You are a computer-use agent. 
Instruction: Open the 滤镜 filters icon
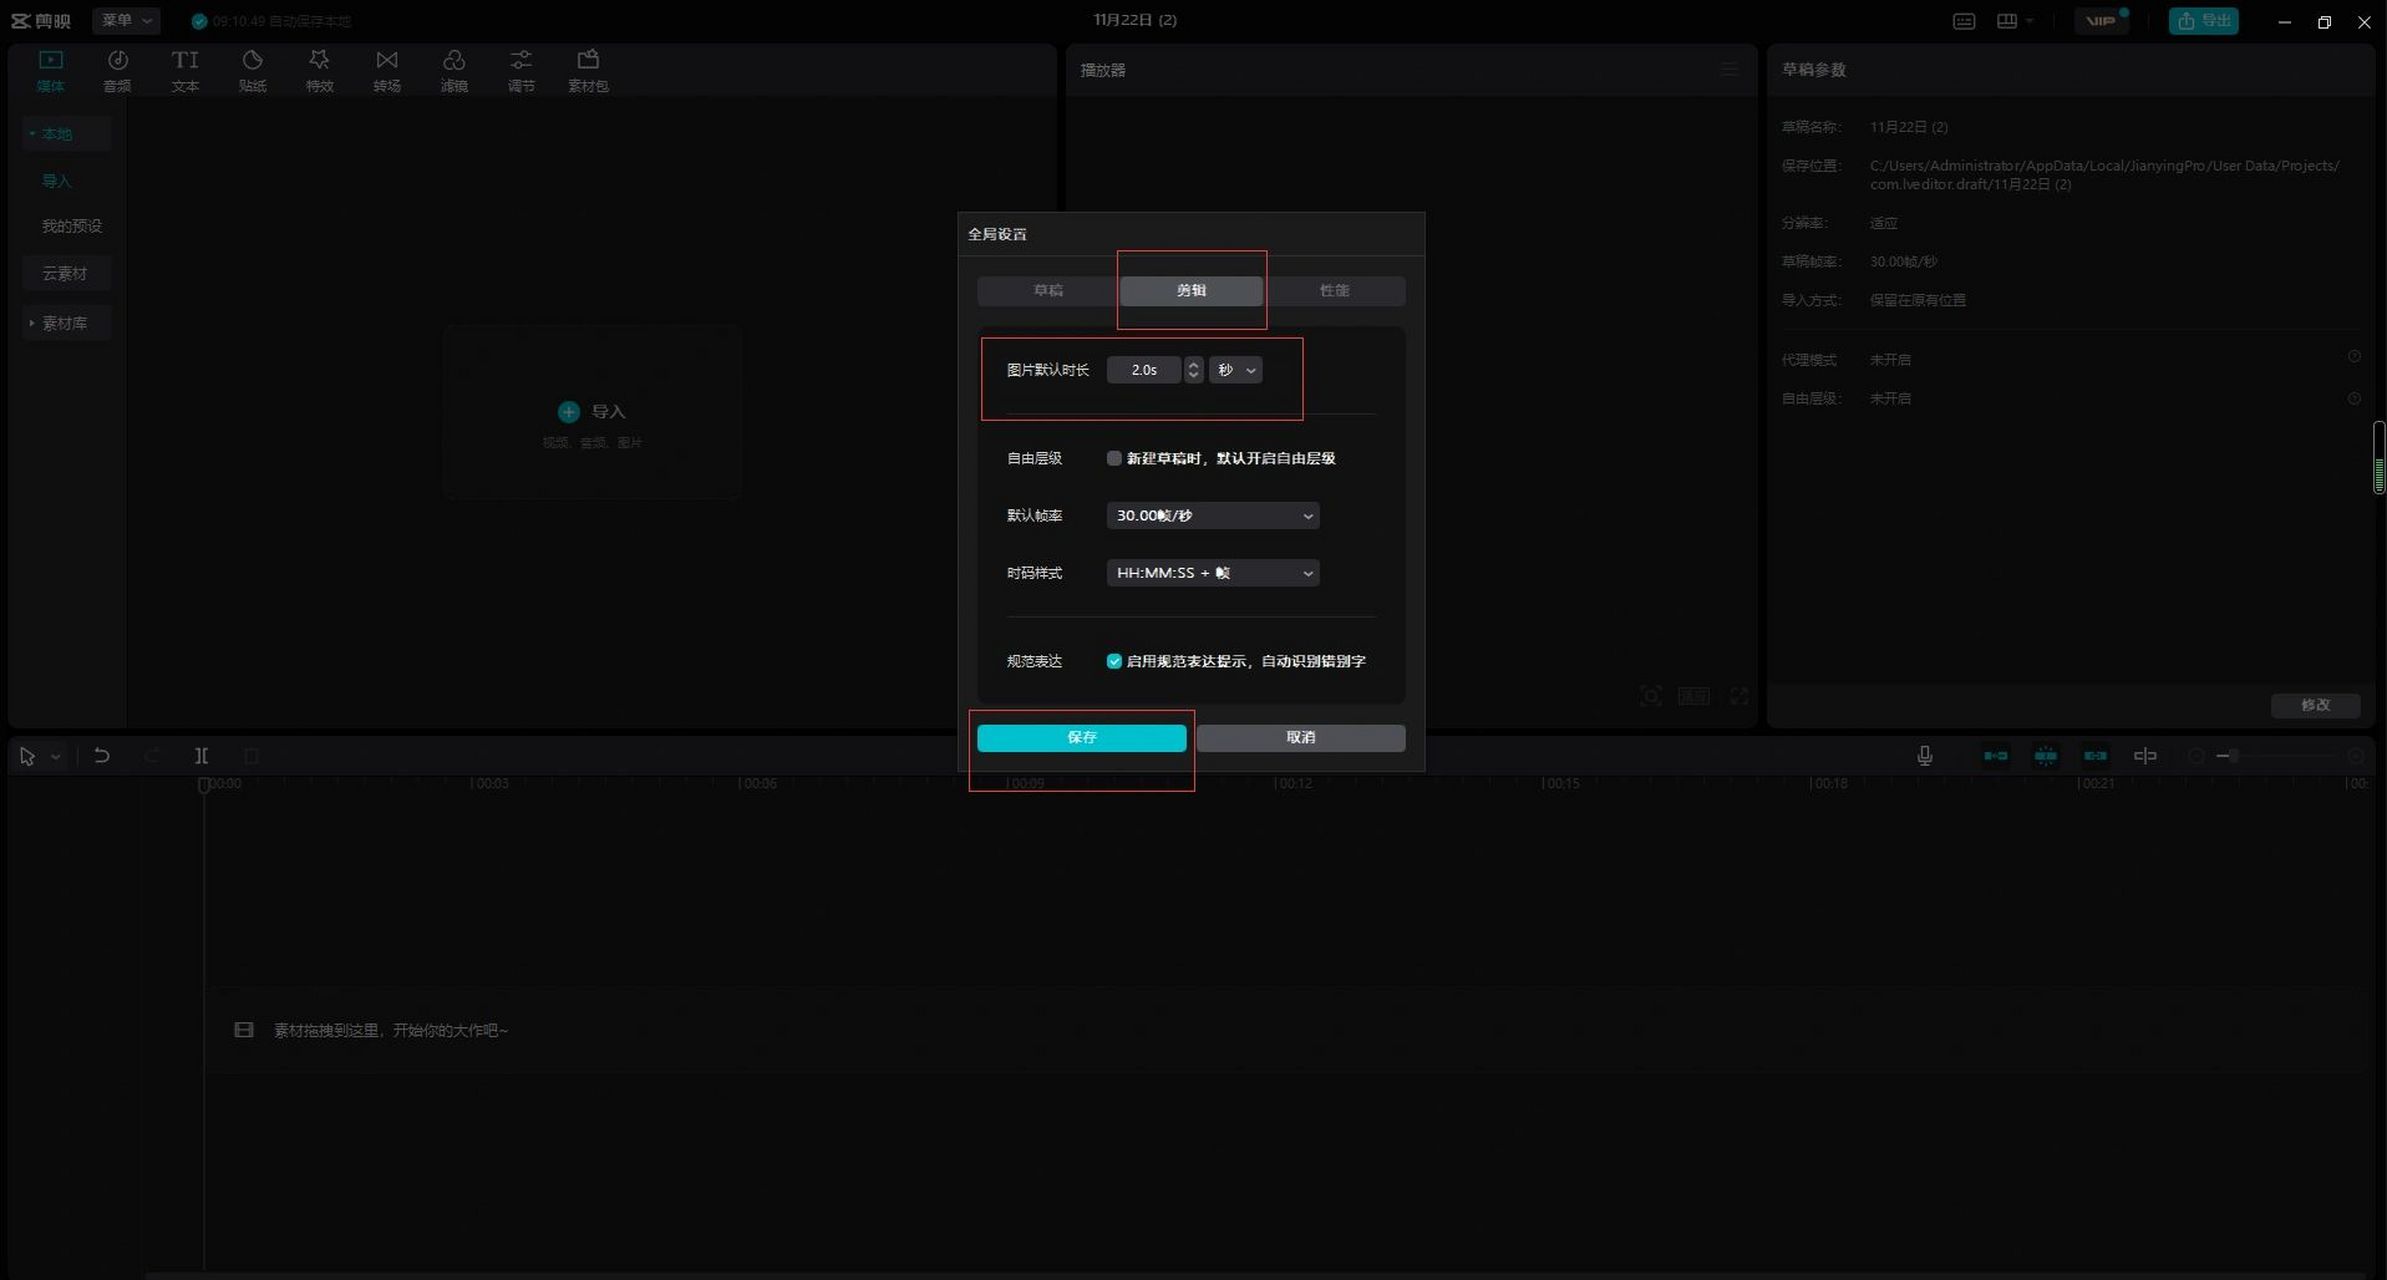pyautogui.click(x=454, y=70)
